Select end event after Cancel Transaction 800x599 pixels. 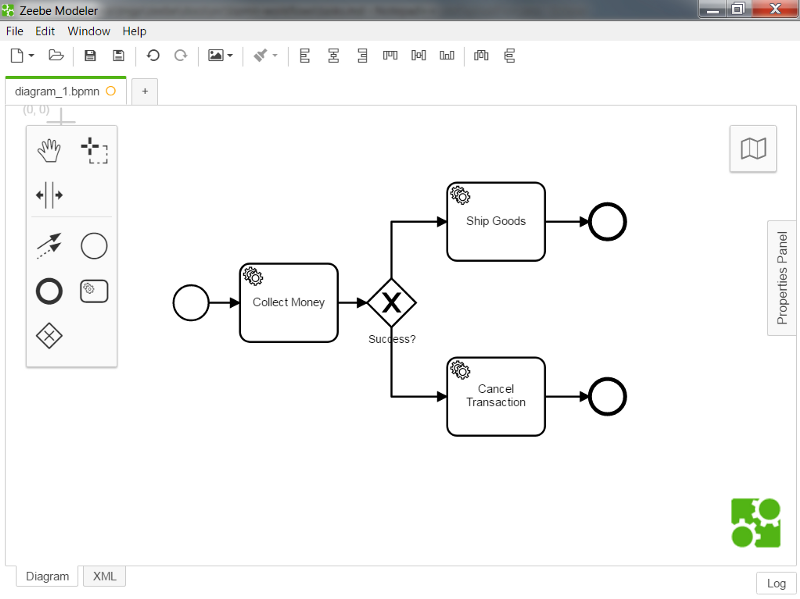pos(607,396)
